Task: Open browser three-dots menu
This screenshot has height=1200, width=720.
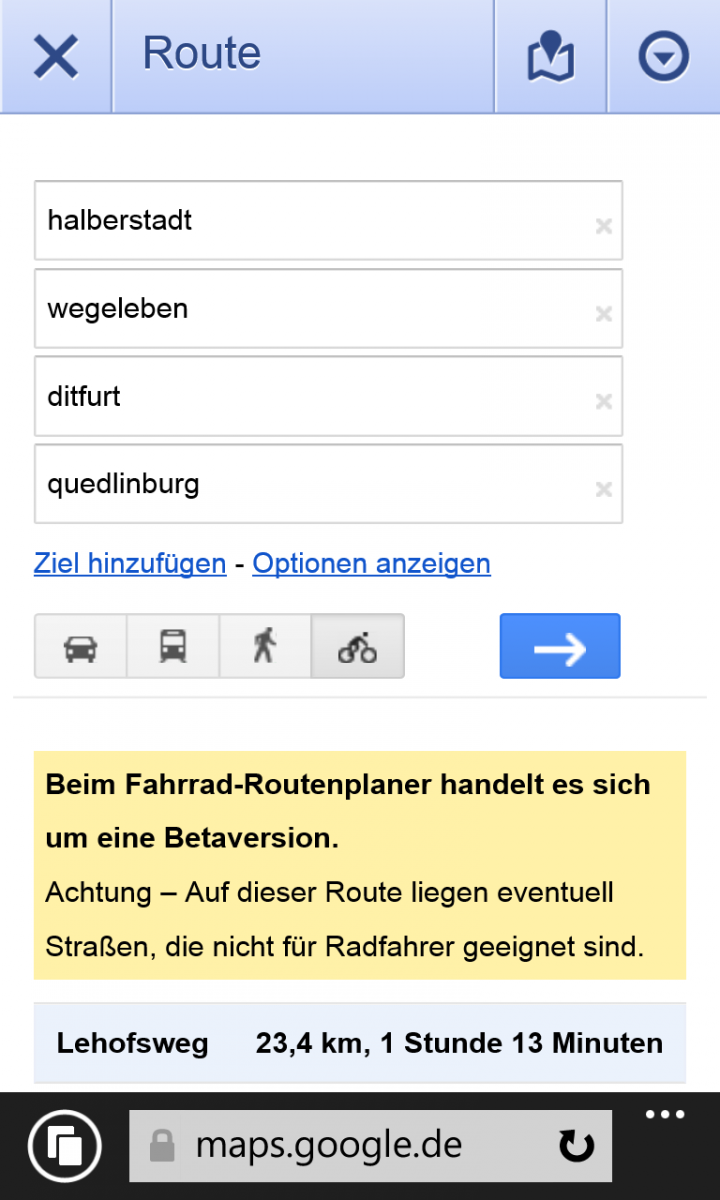Action: pyautogui.click(x=665, y=1115)
